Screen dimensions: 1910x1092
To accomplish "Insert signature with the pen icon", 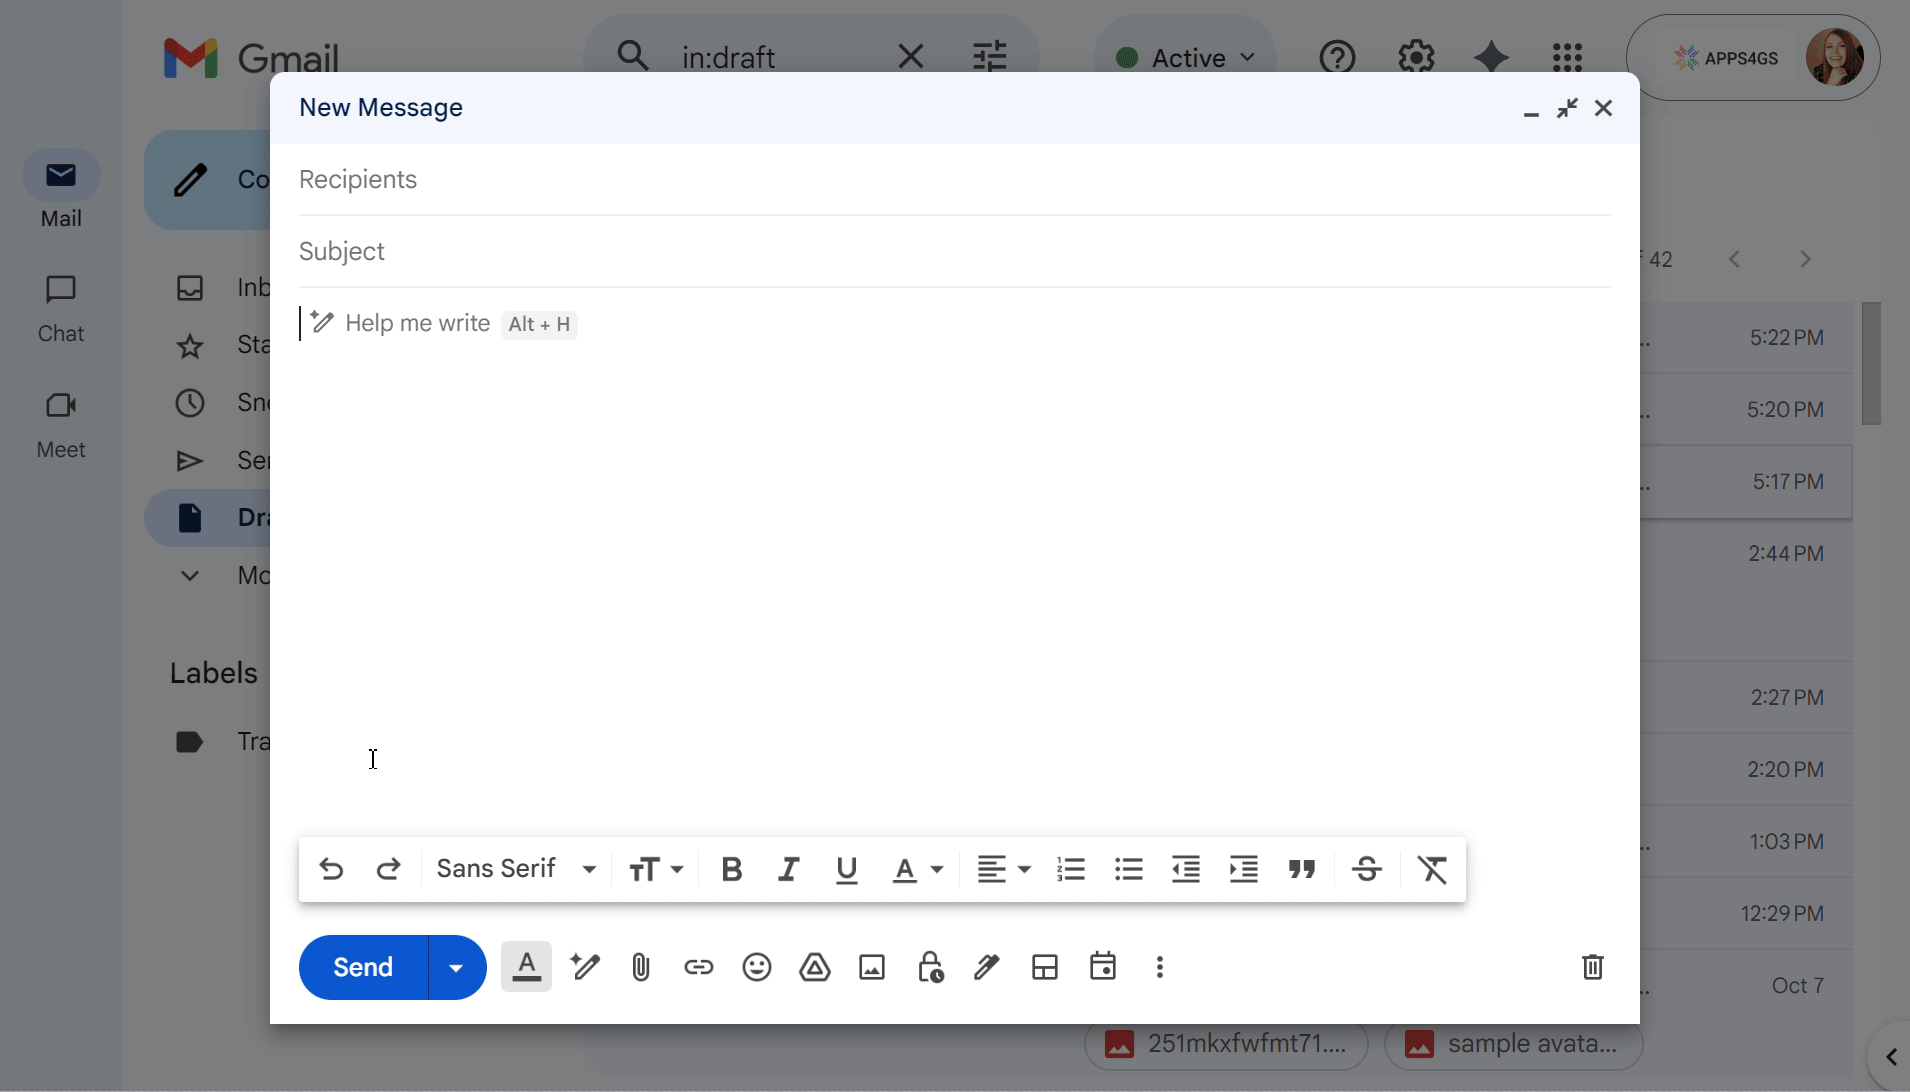I will 987,967.
